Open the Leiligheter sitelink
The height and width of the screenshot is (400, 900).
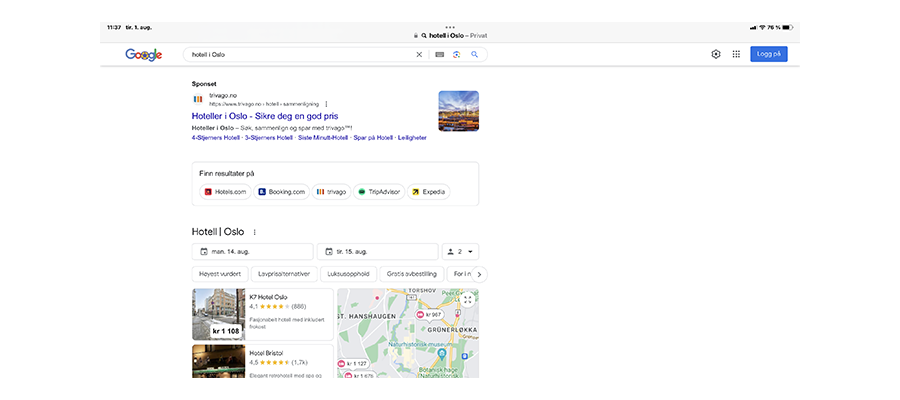pos(412,138)
